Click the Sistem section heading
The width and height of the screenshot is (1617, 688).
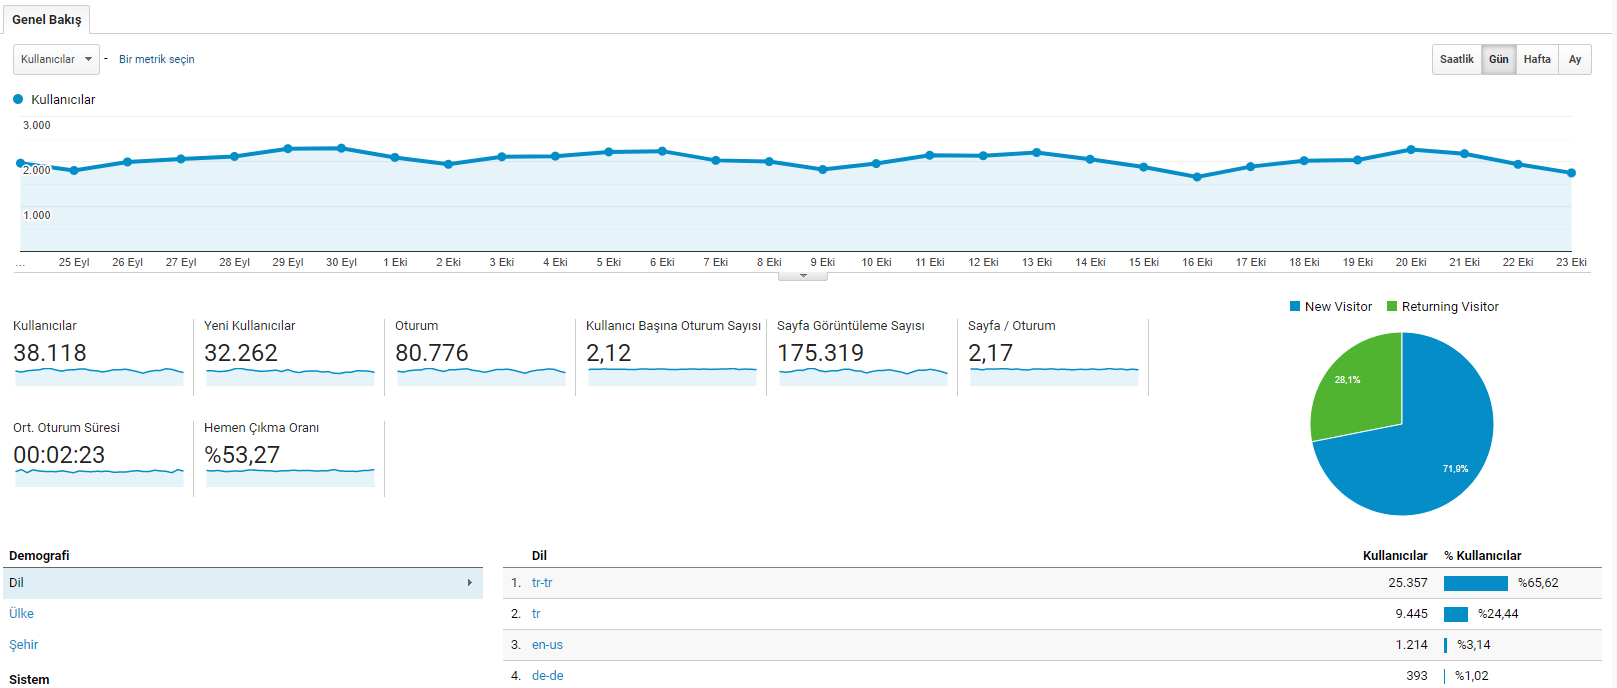pos(29,680)
